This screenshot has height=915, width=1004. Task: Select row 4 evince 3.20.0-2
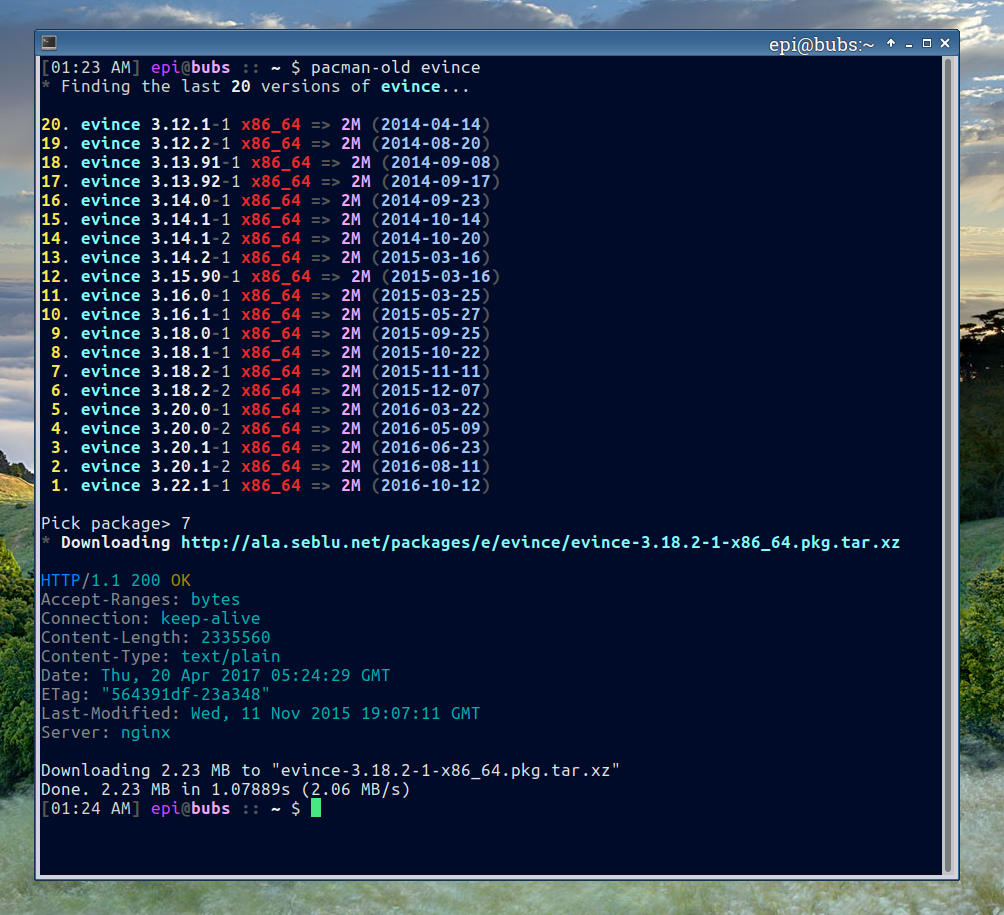[270, 428]
